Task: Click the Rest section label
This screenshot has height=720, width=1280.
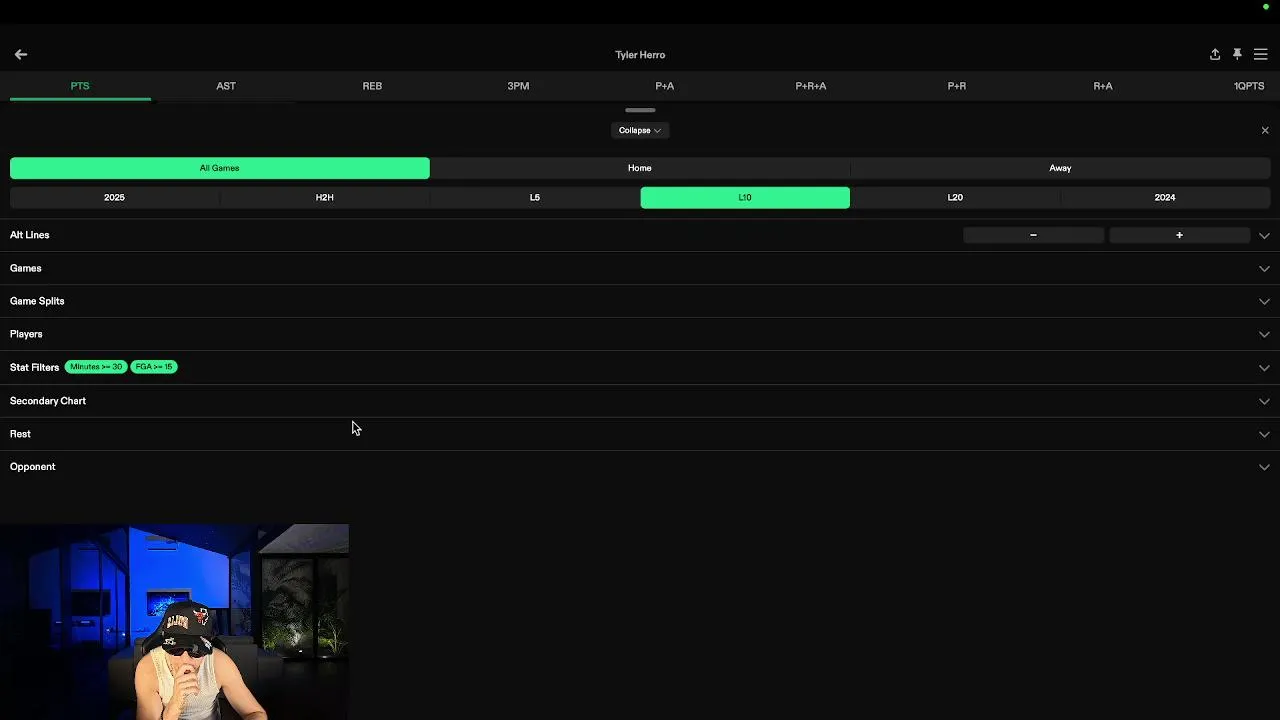Action: [x=20, y=434]
